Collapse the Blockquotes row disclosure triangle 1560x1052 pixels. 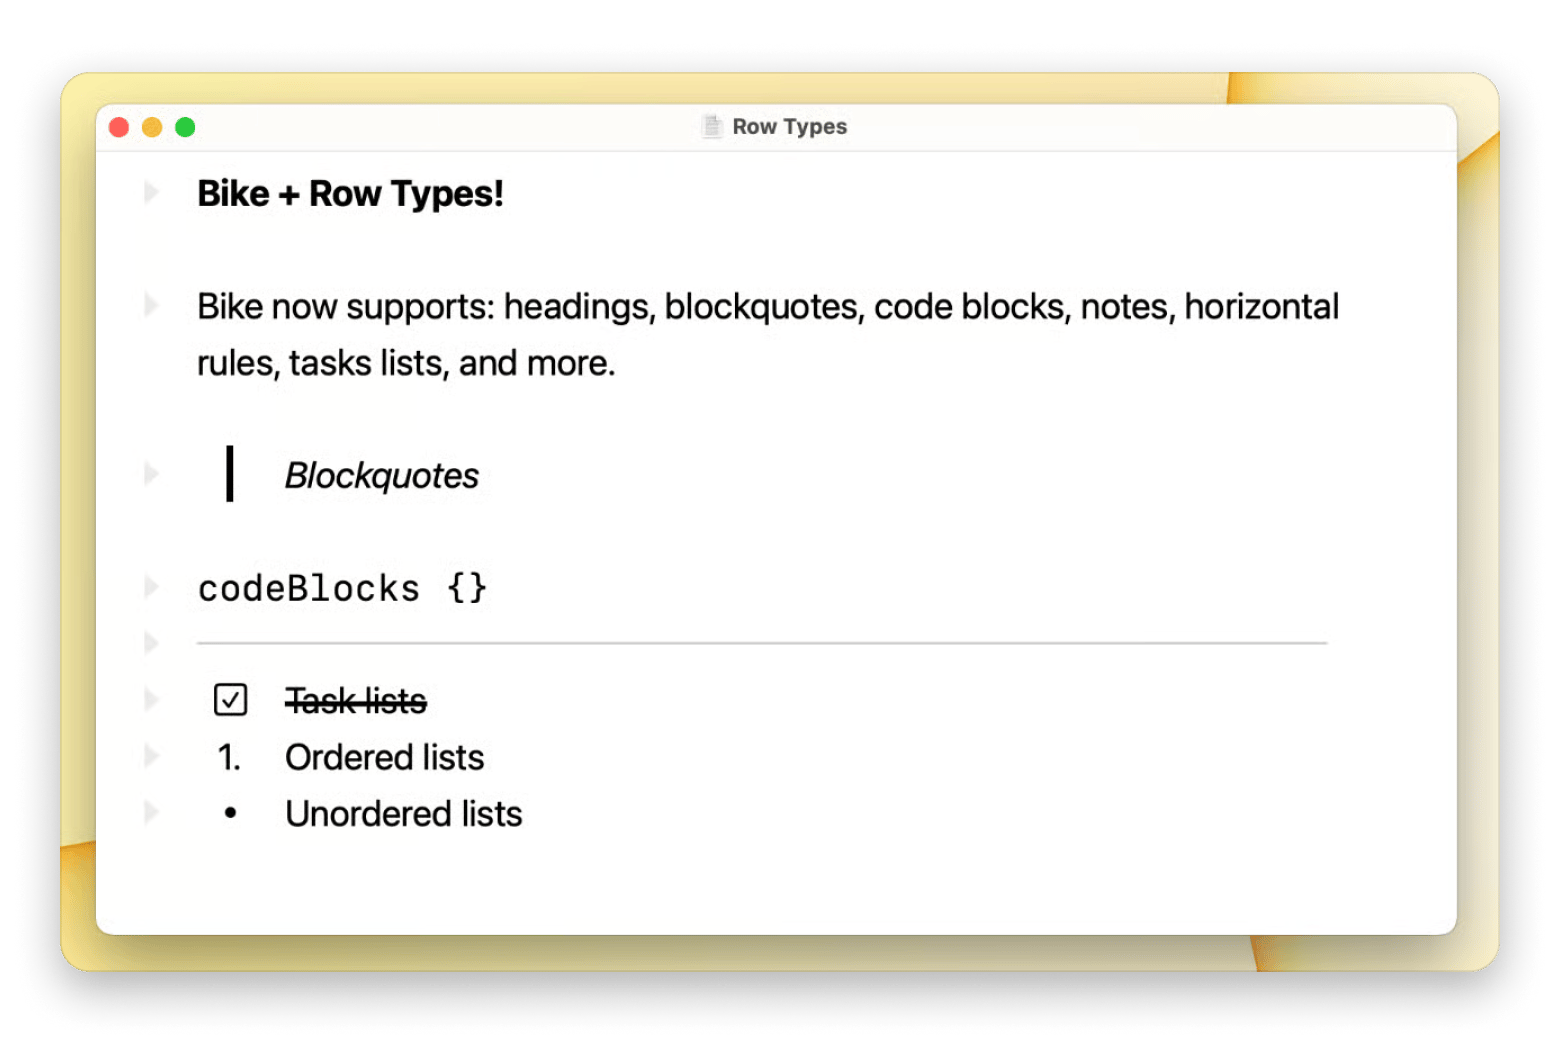pos(152,474)
